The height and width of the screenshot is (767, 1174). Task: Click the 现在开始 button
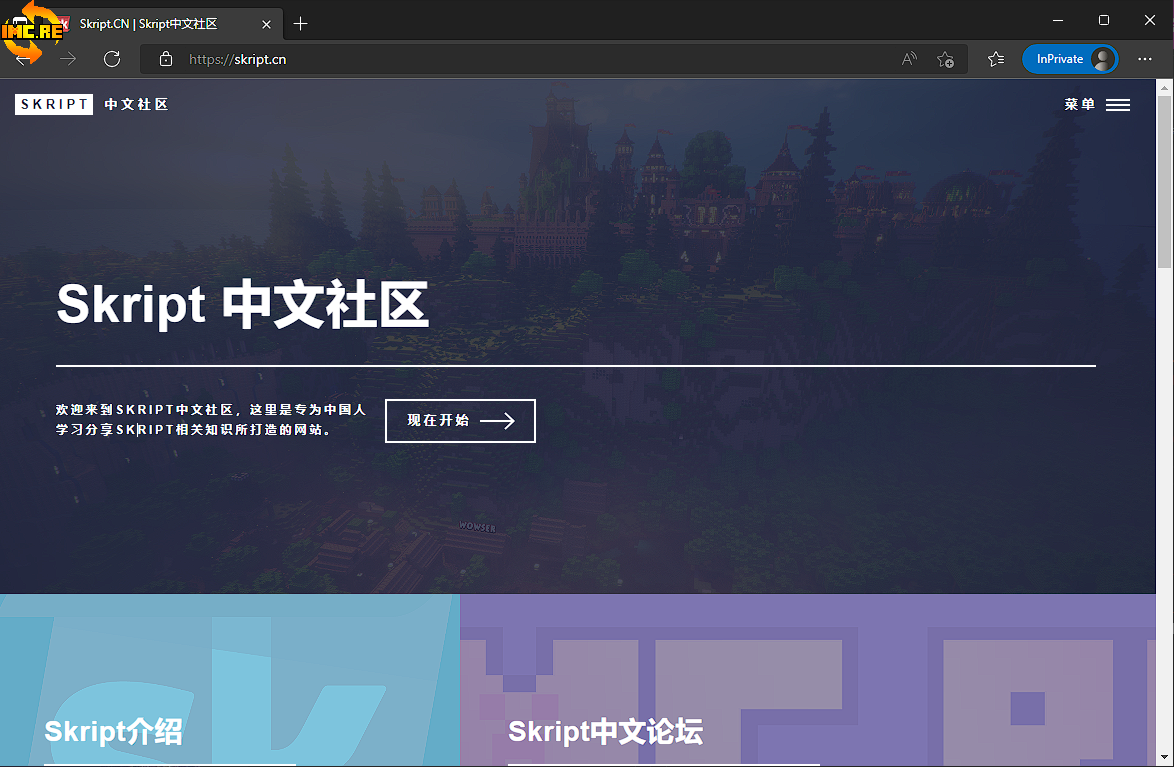pyautogui.click(x=460, y=421)
